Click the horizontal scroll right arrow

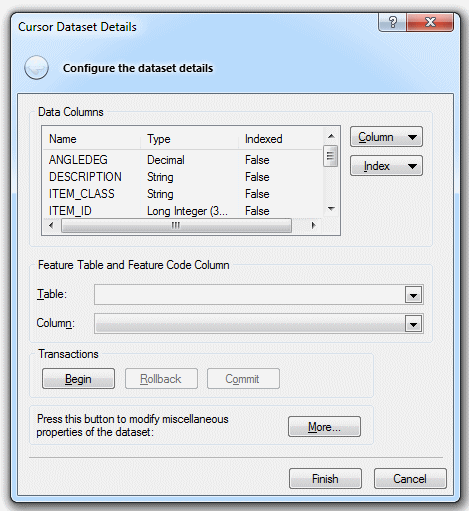(313, 225)
